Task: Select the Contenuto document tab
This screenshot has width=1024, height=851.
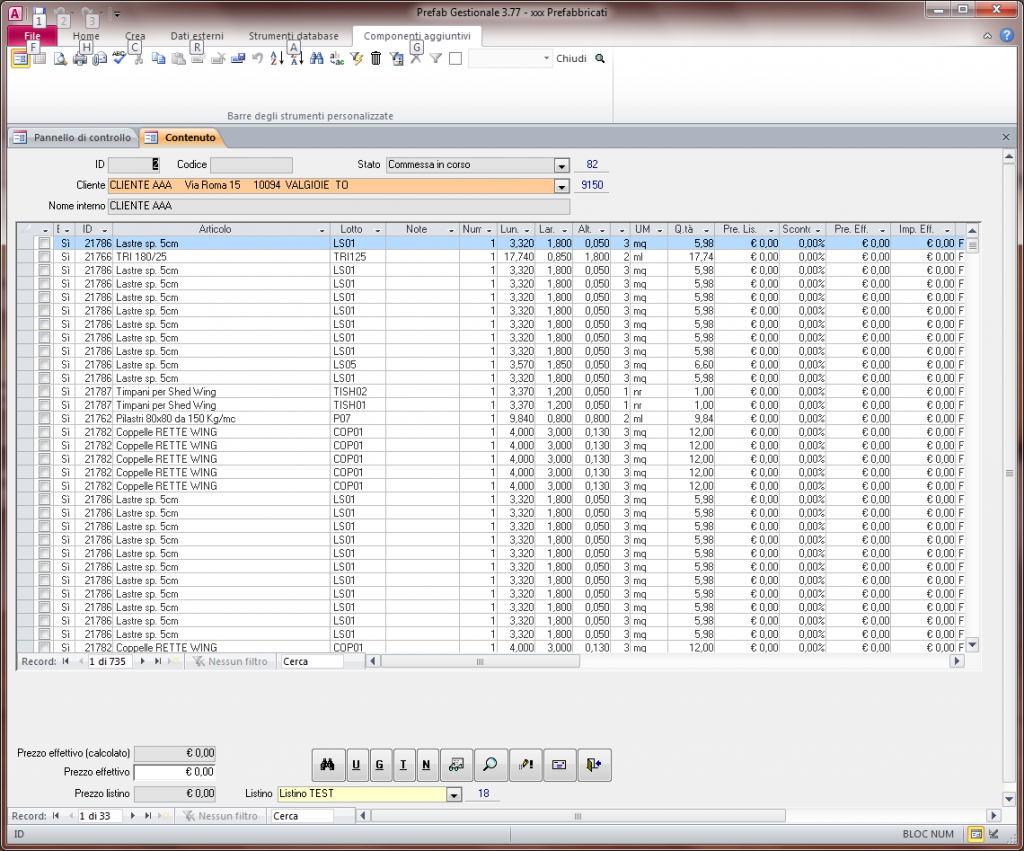Action: click(181, 137)
